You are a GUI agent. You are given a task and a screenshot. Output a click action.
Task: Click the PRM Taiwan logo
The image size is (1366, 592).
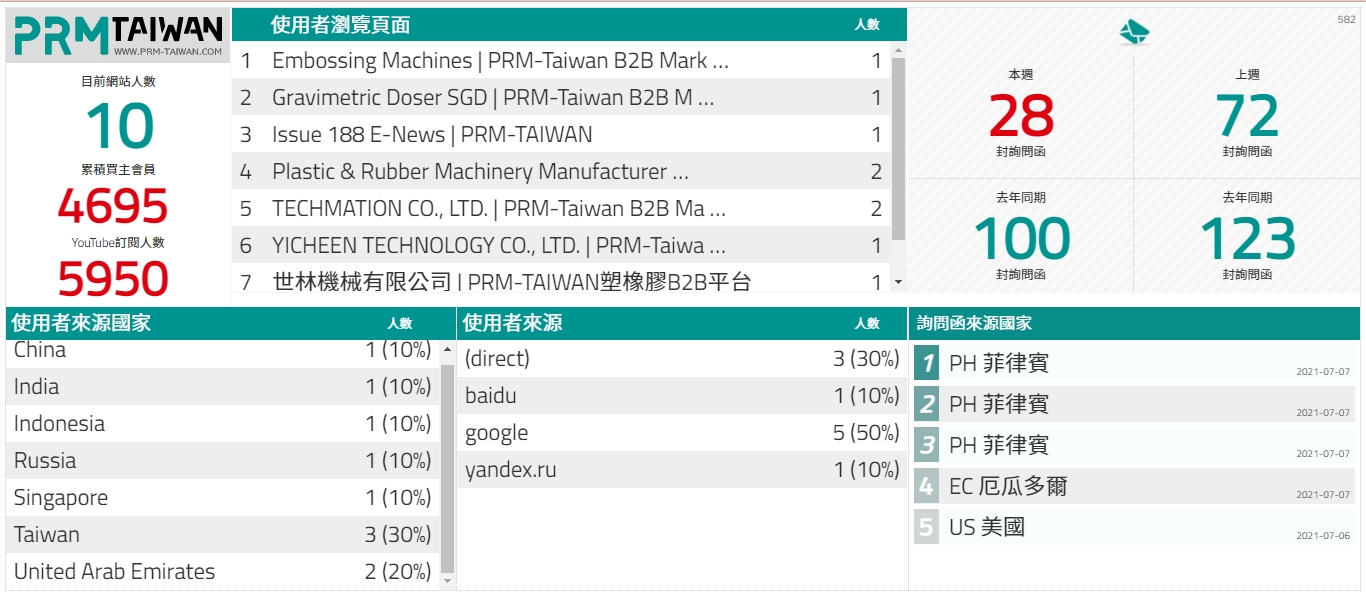click(x=118, y=36)
